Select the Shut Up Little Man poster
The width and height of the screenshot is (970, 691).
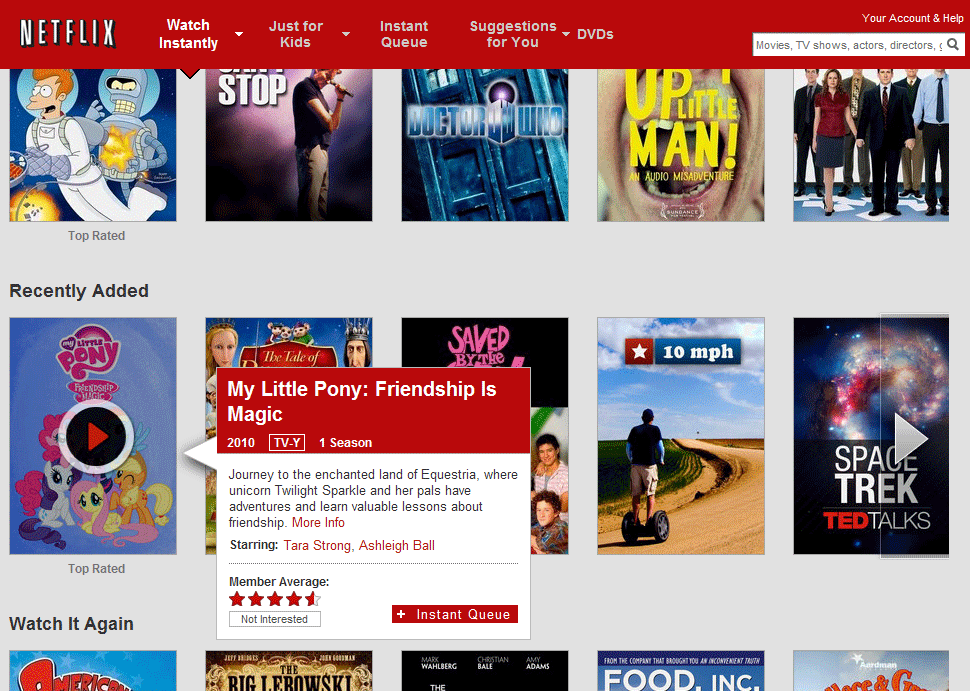click(x=680, y=145)
